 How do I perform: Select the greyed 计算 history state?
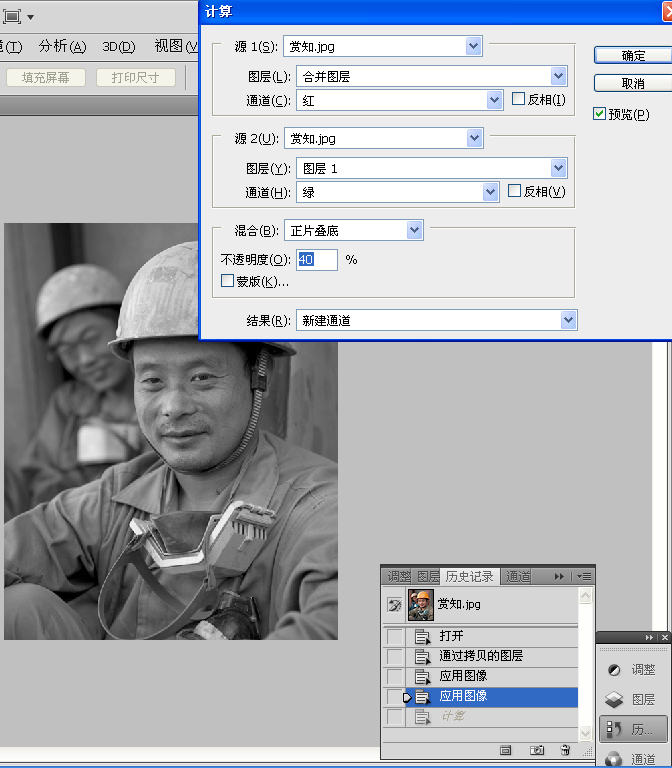coord(492,717)
